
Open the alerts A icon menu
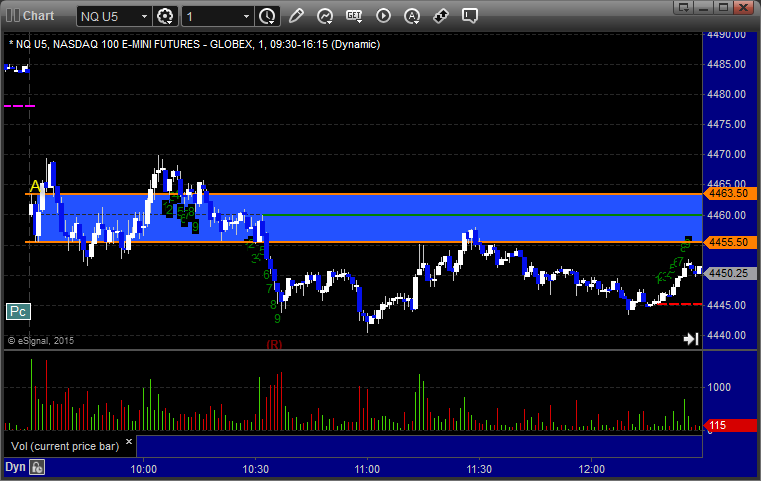click(412, 16)
